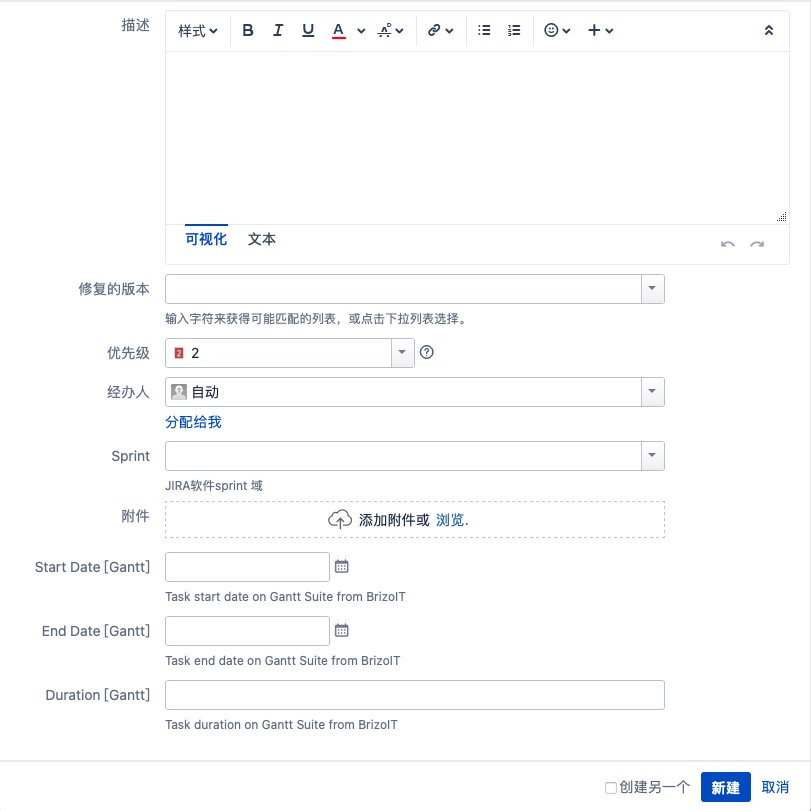Open the more text formatting dropdown

pyautogui.click(x=390, y=31)
